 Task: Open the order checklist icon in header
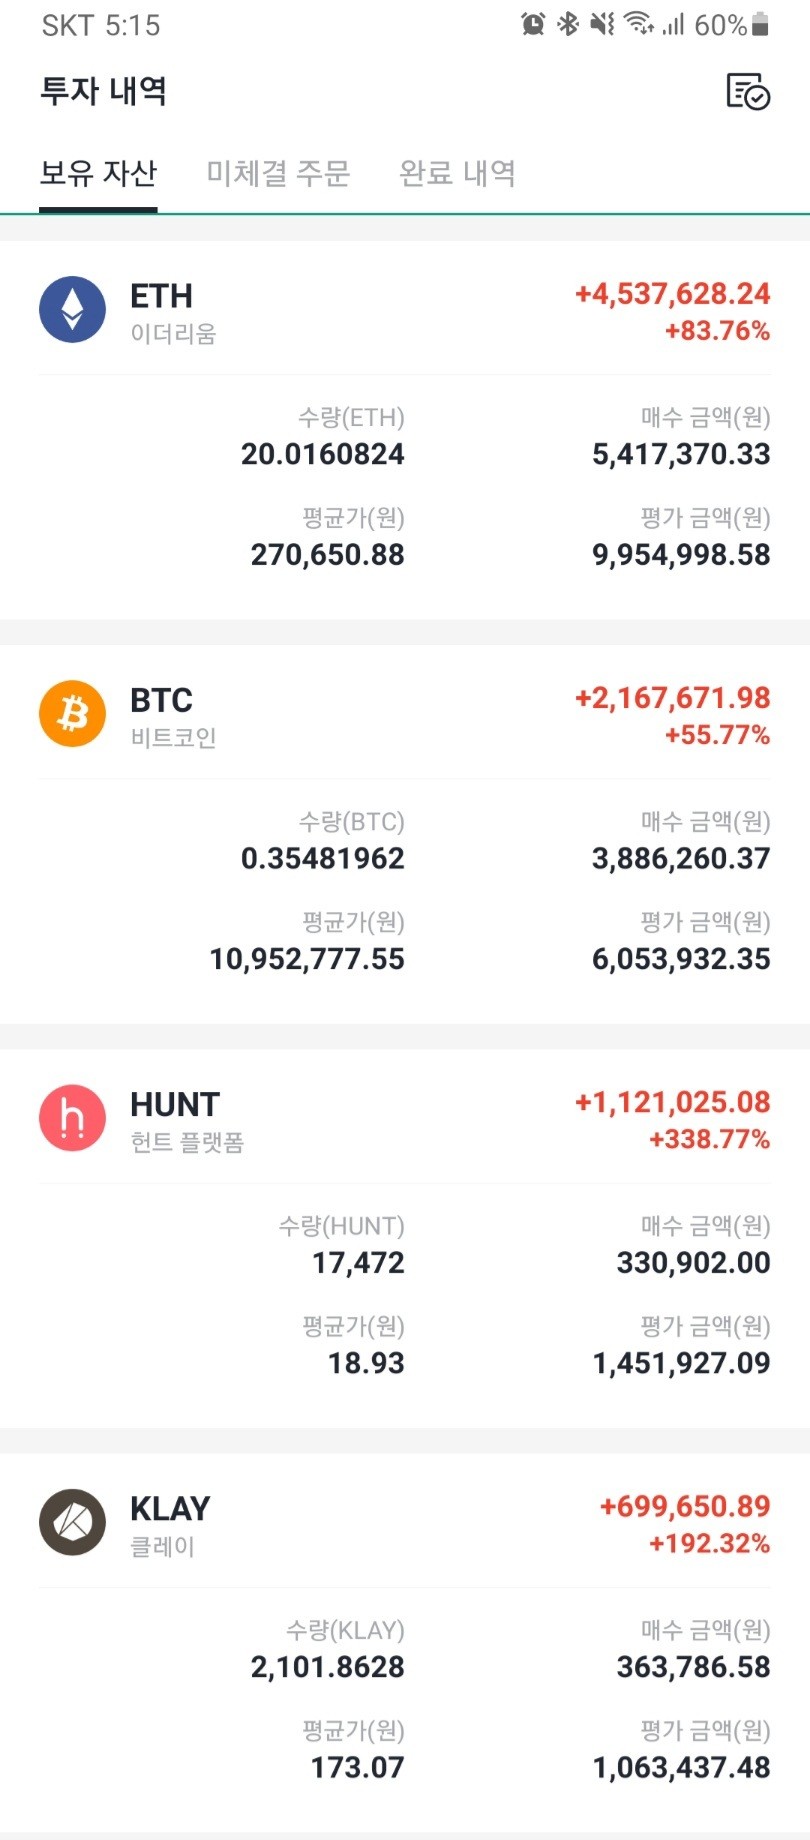(x=747, y=92)
